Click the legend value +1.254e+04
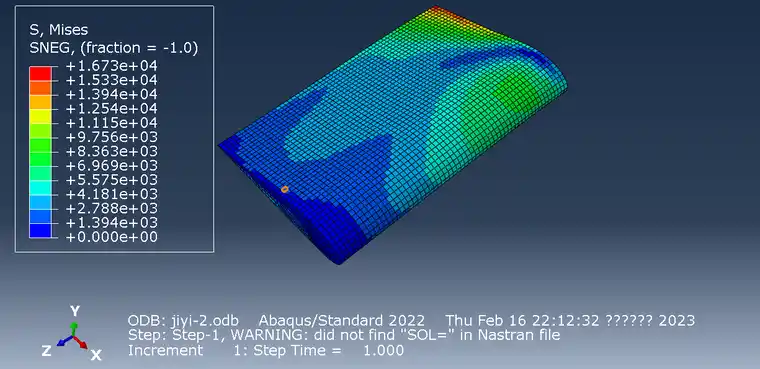Viewport: 760px width, 369px height. (x=111, y=108)
